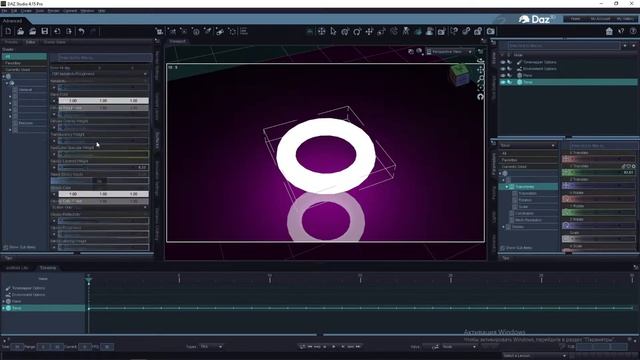
Task: Click the Base Color swatch
Action: point(103,100)
